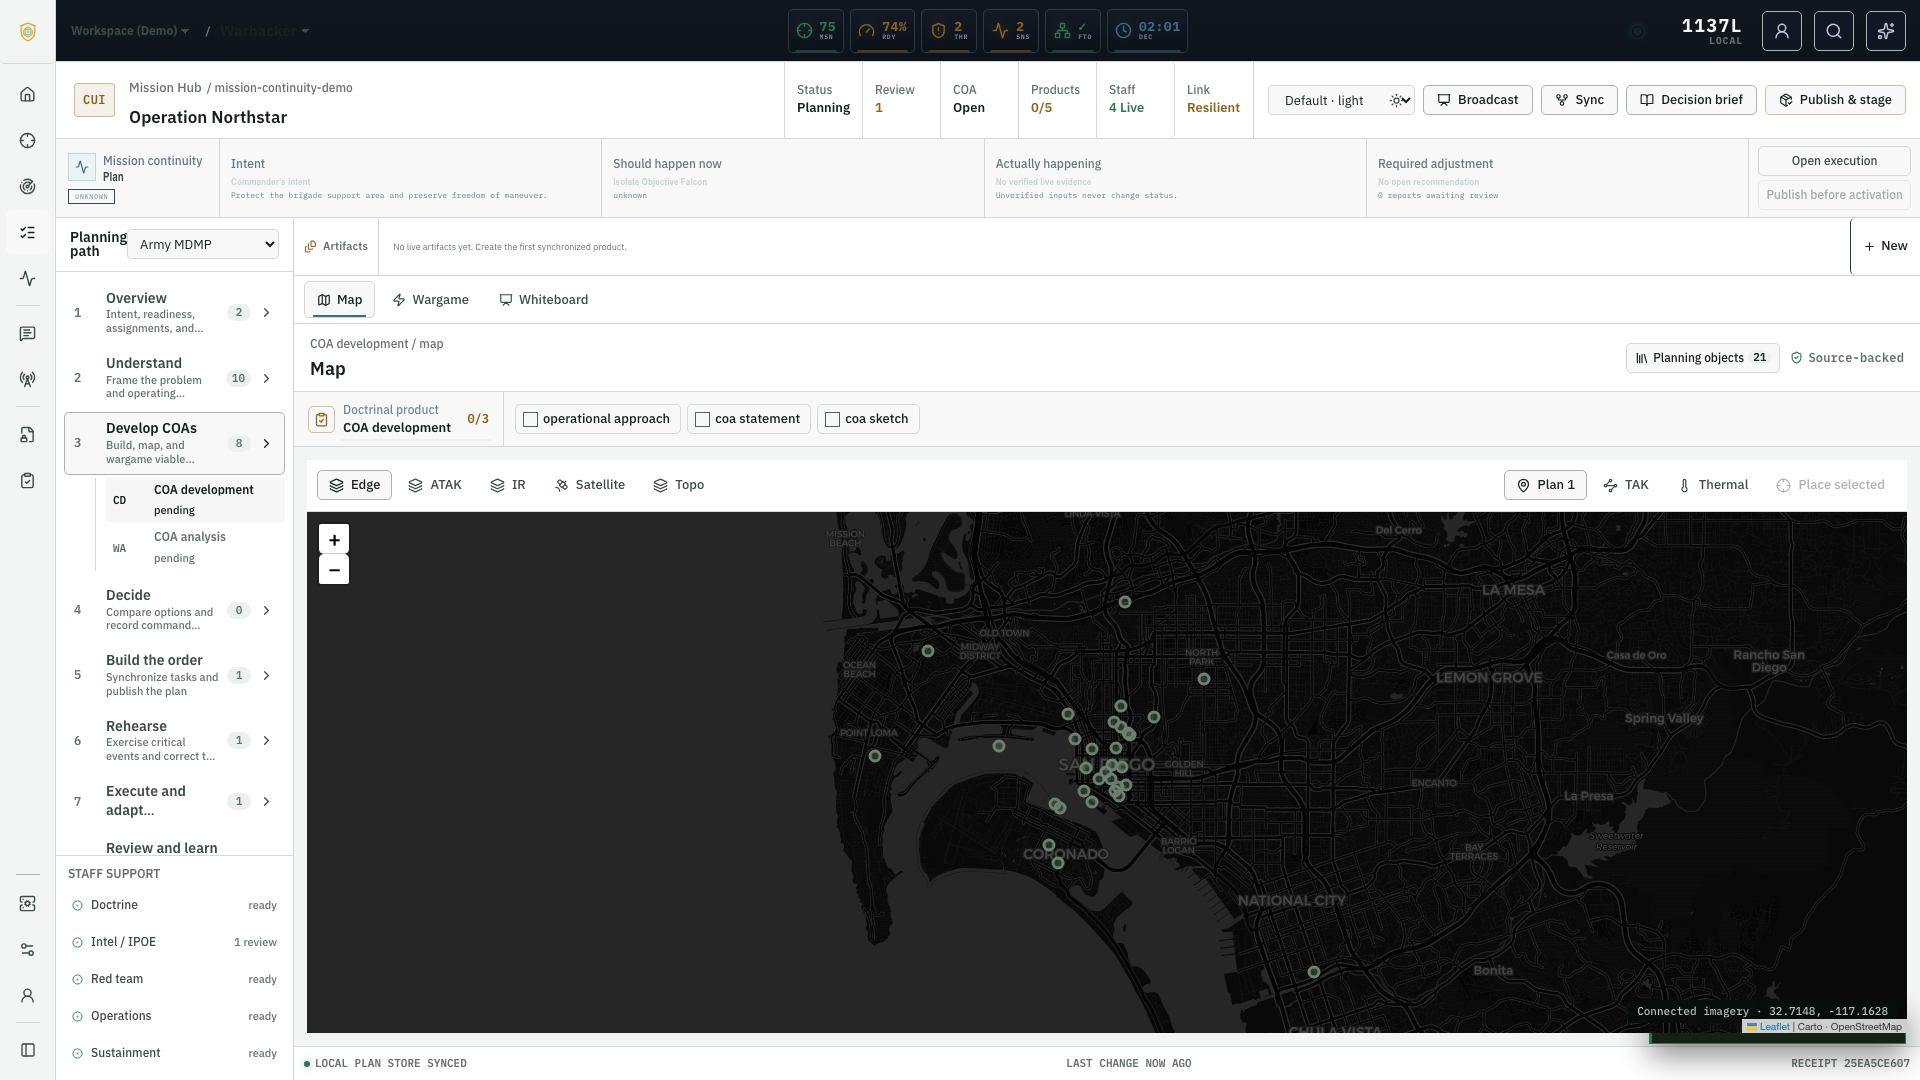The width and height of the screenshot is (1920, 1080).
Task: Open the 2 THR threat indicator
Action: [x=949, y=31]
